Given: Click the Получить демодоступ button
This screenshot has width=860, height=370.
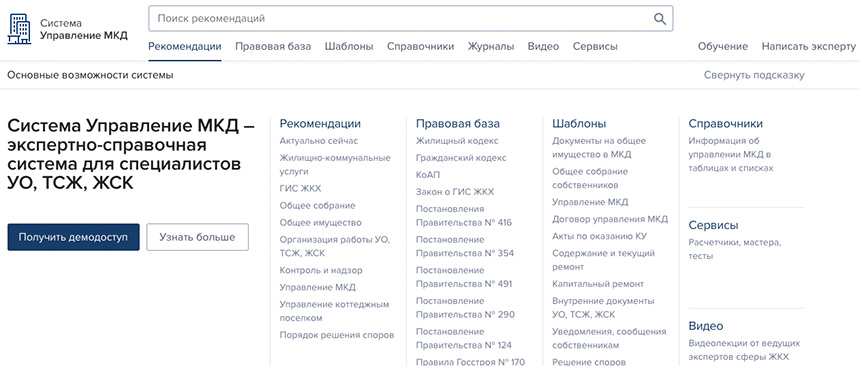Looking at the screenshot, I should [73, 237].
